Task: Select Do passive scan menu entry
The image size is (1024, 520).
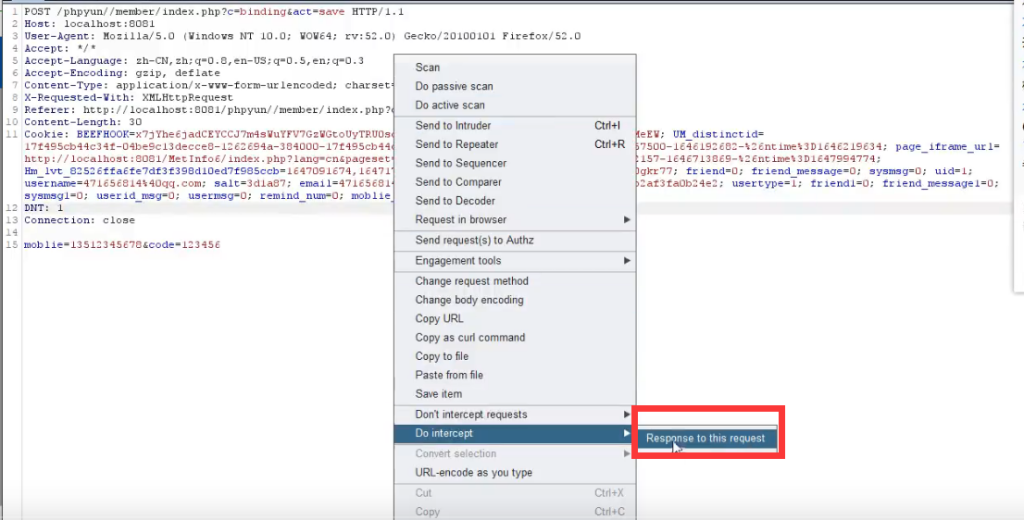Action: point(515,86)
